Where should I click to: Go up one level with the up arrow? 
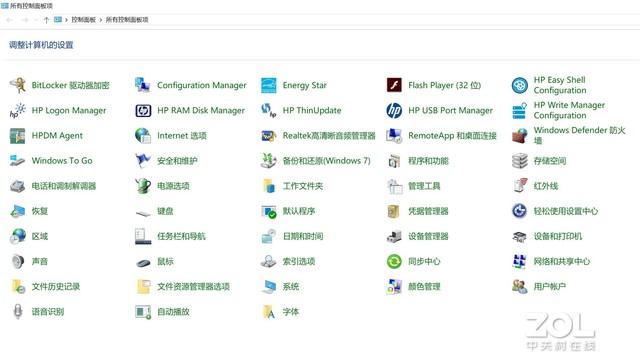click(x=46, y=20)
